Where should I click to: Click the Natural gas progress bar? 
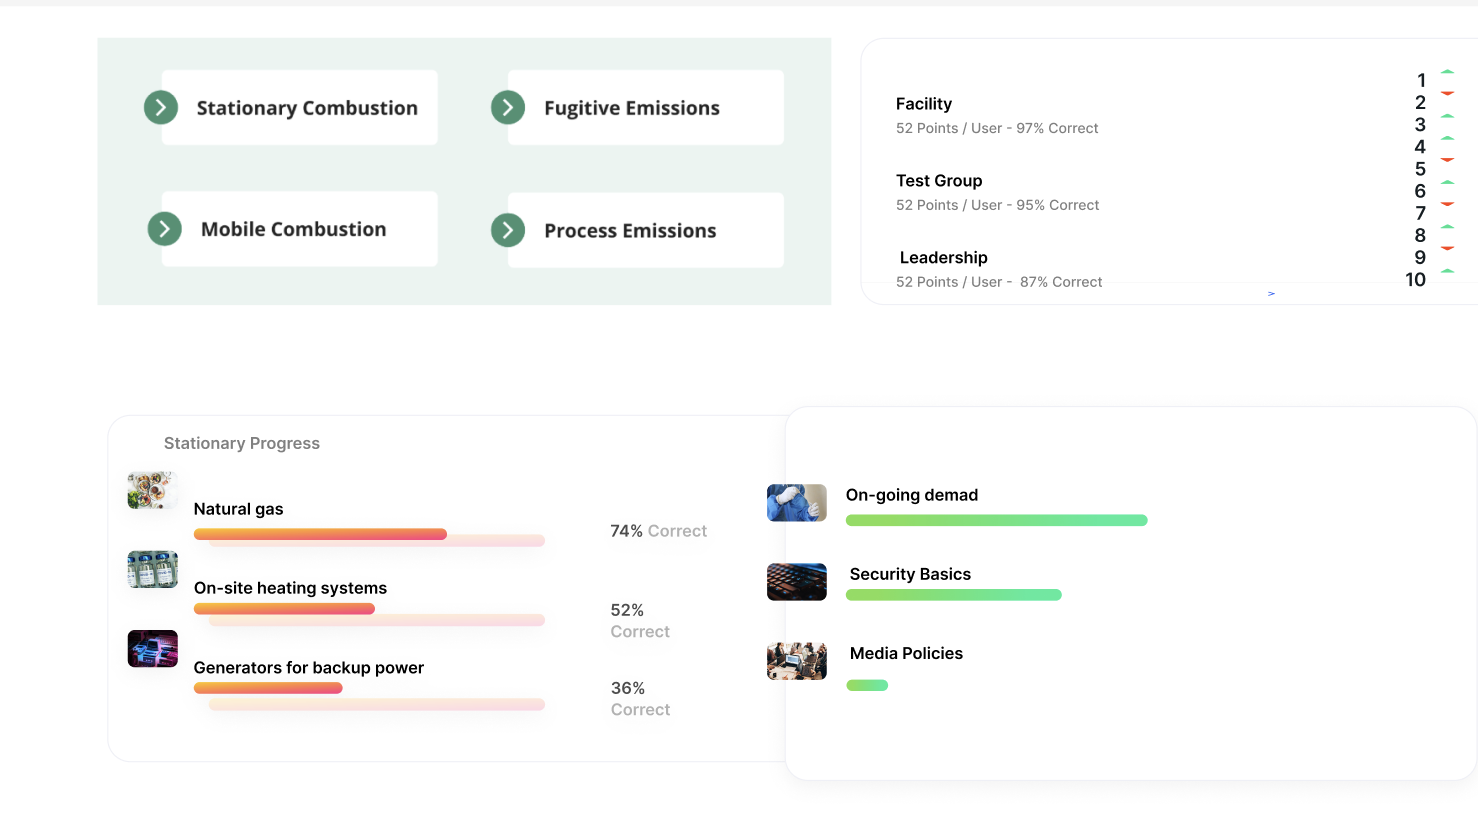320,534
